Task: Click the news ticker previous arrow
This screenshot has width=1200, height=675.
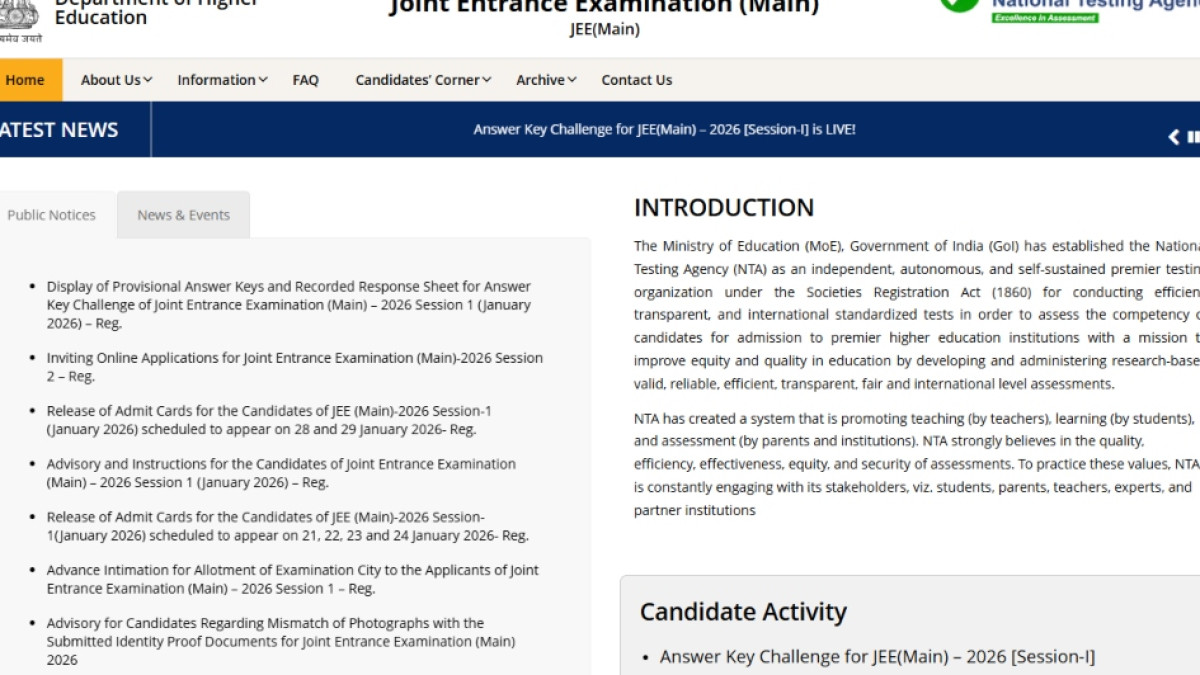Action: coord(1174,137)
